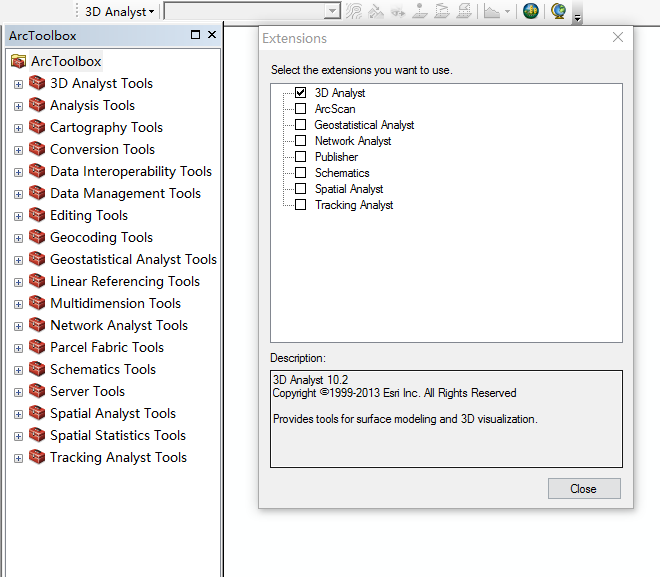Select the Interpolate Polygon tool icon
The height and width of the screenshot is (577, 660).
pyautogui.click(x=464, y=11)
